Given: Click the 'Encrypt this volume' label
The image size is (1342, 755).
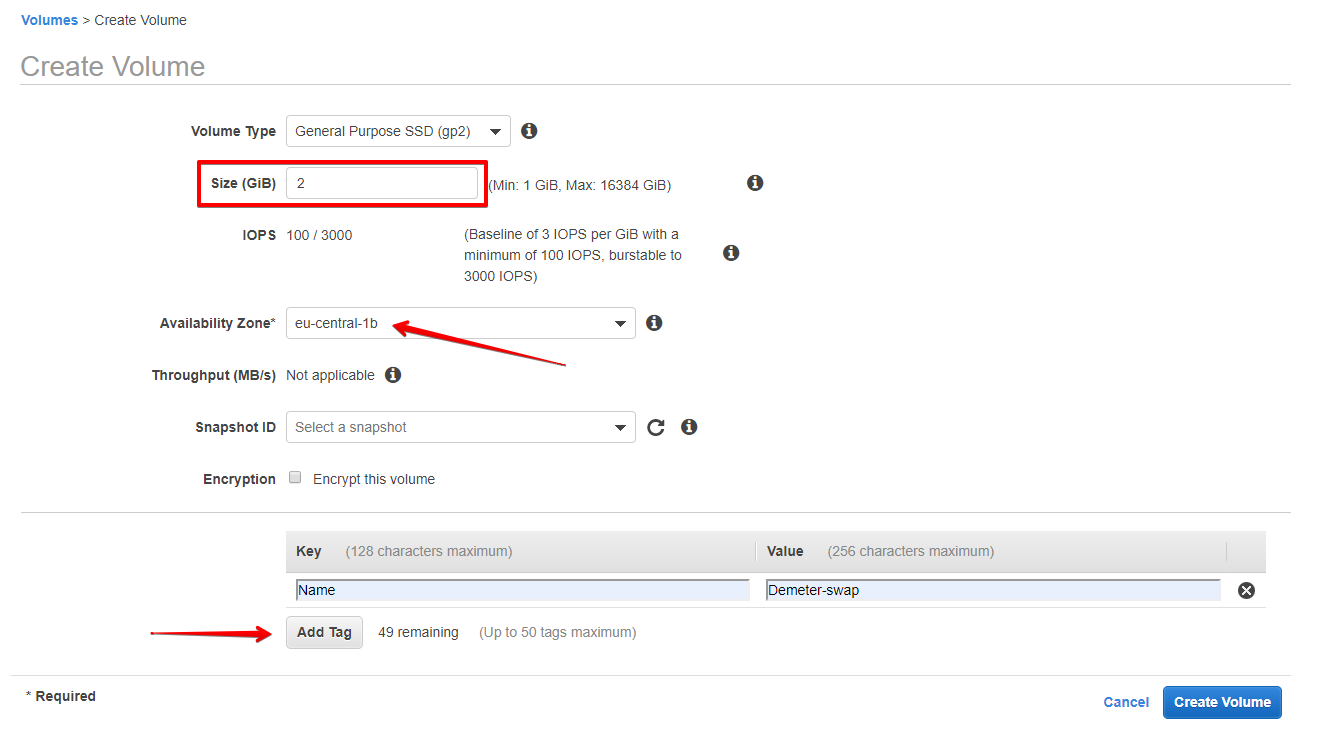Looking at the screenshot, I should 374,479.
